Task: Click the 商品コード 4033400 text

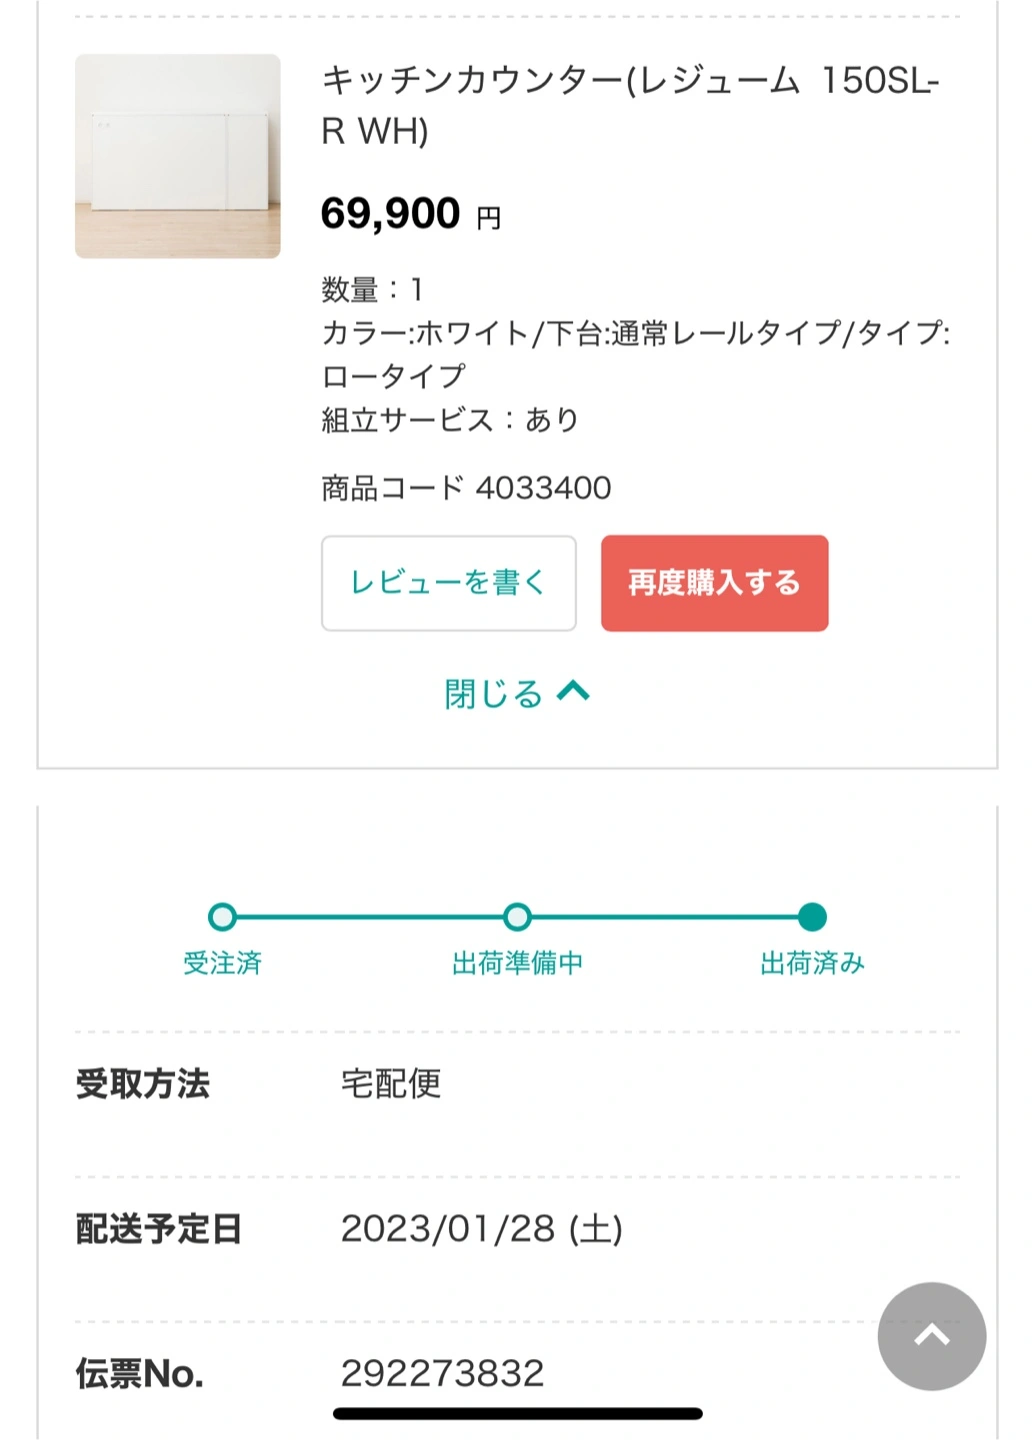Action: tap(466, 488)
